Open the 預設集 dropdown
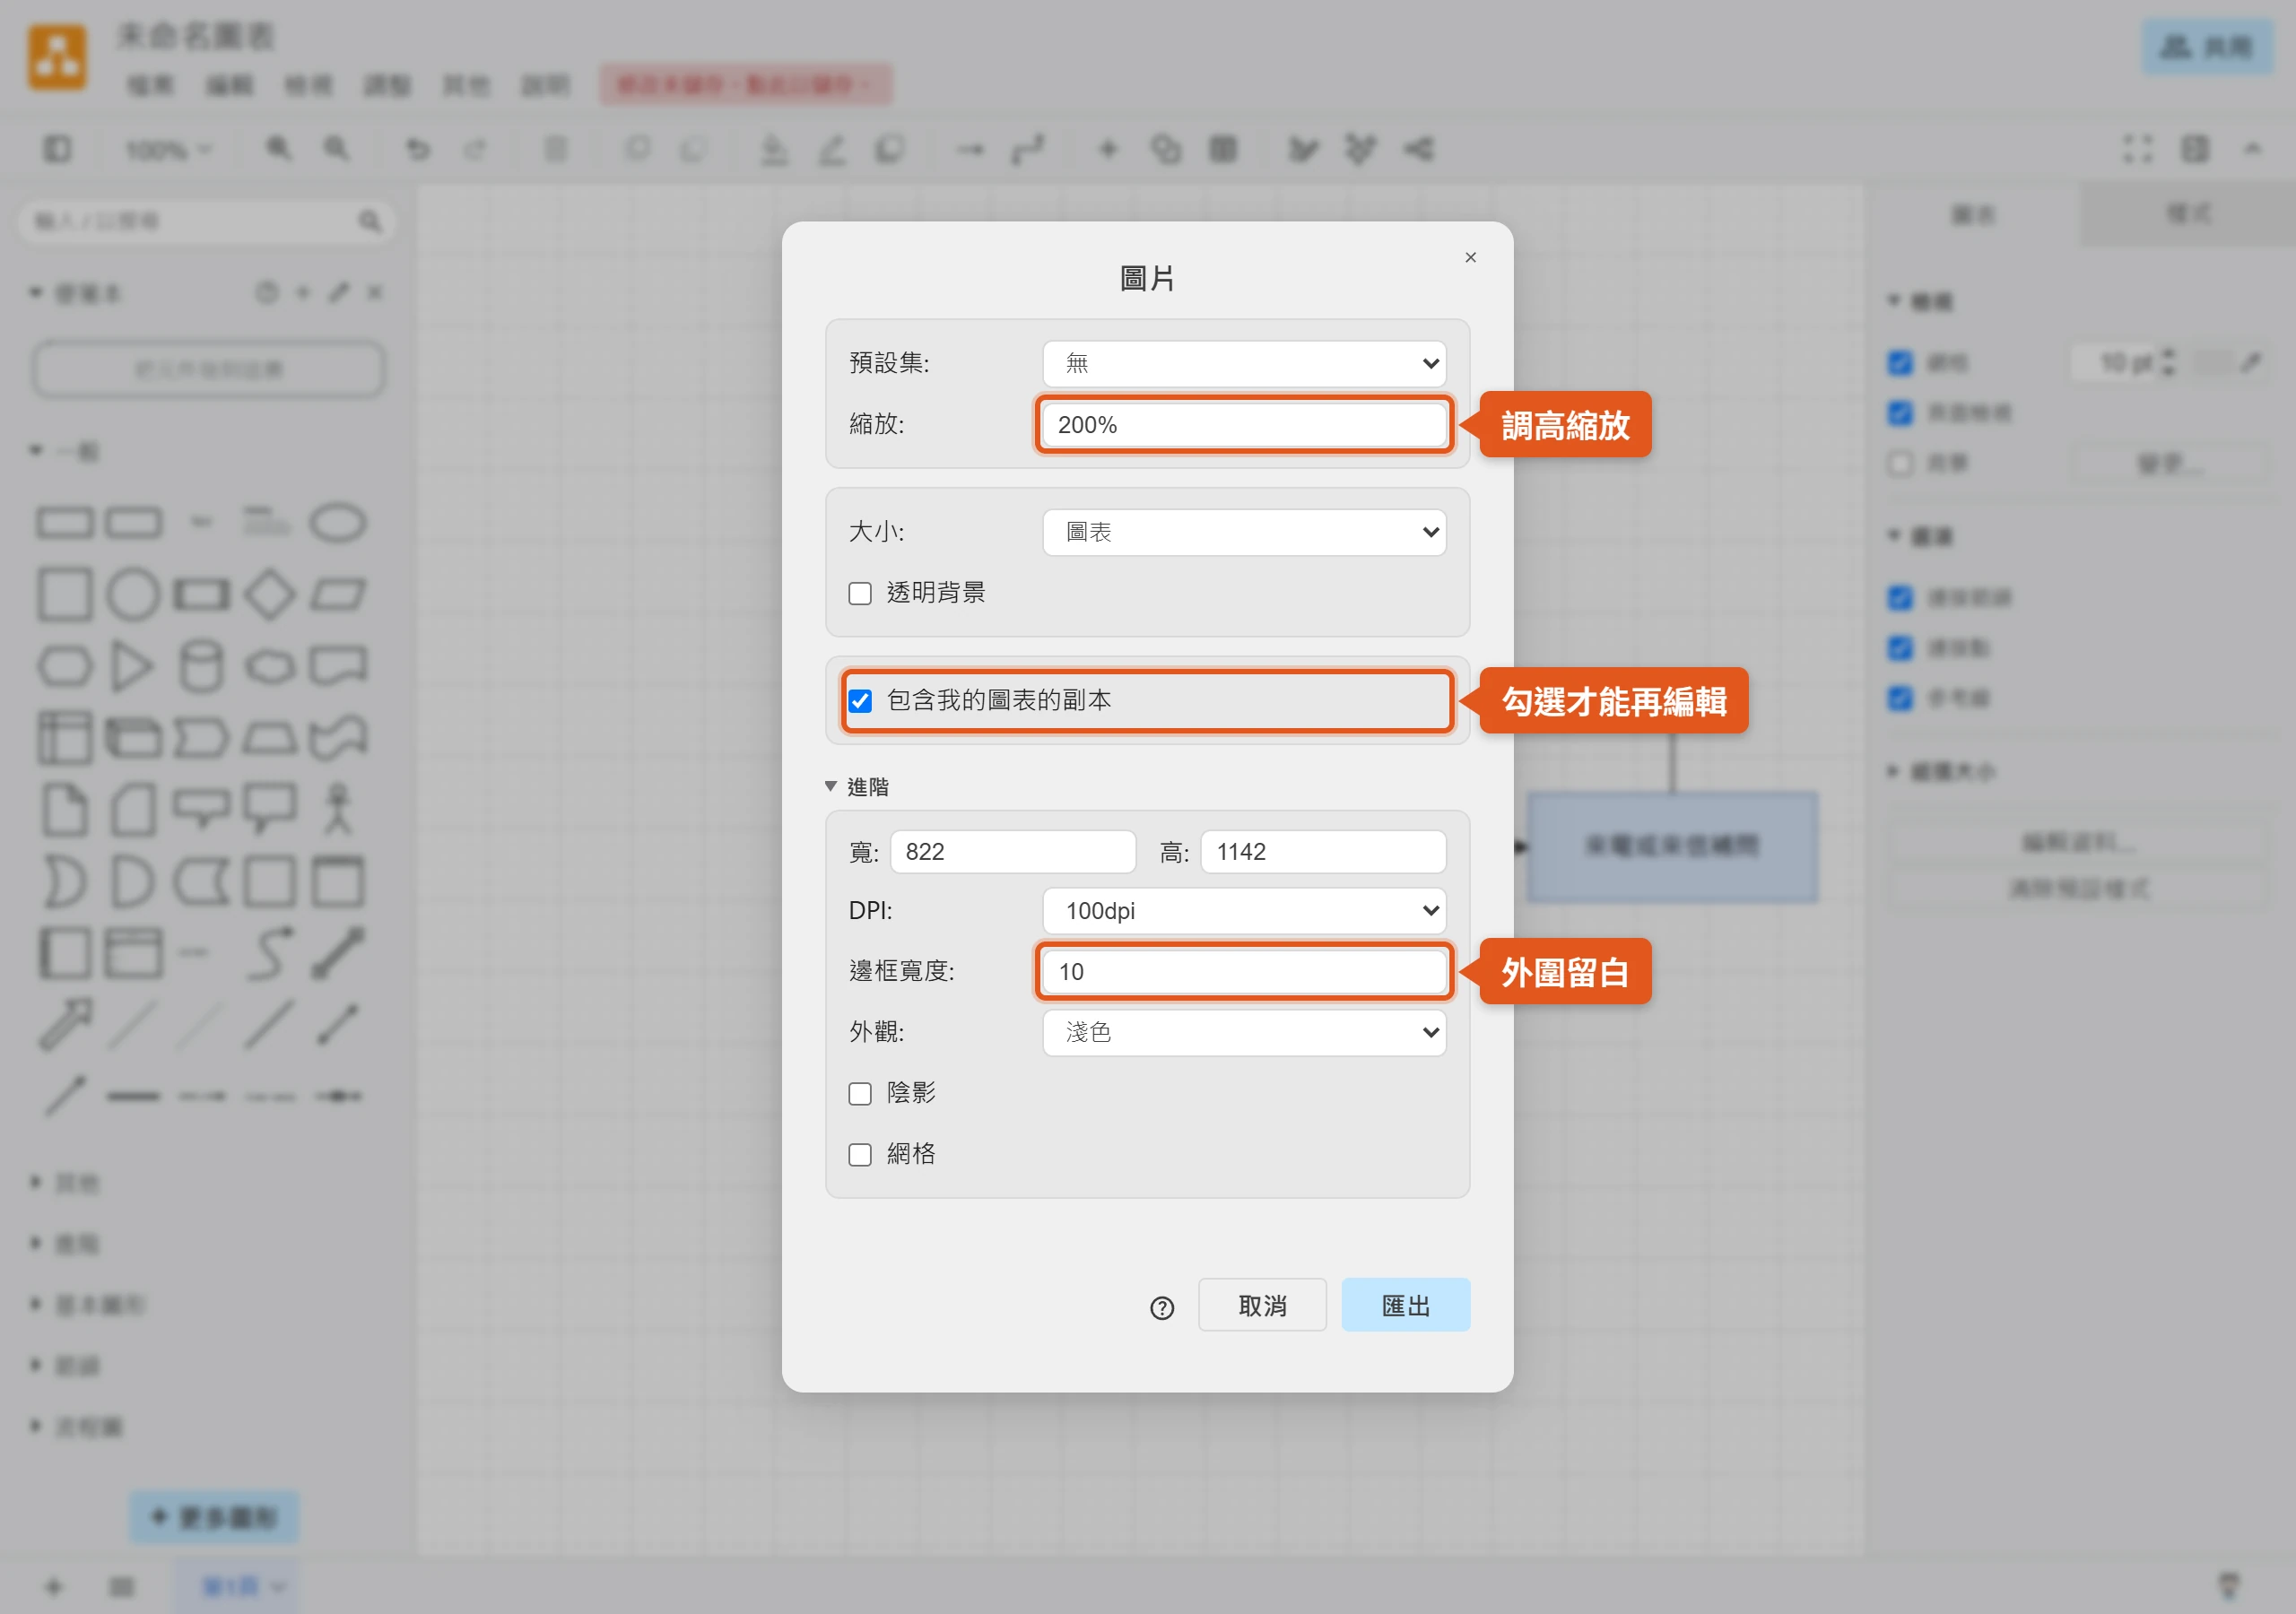 tap(1244, 363)
